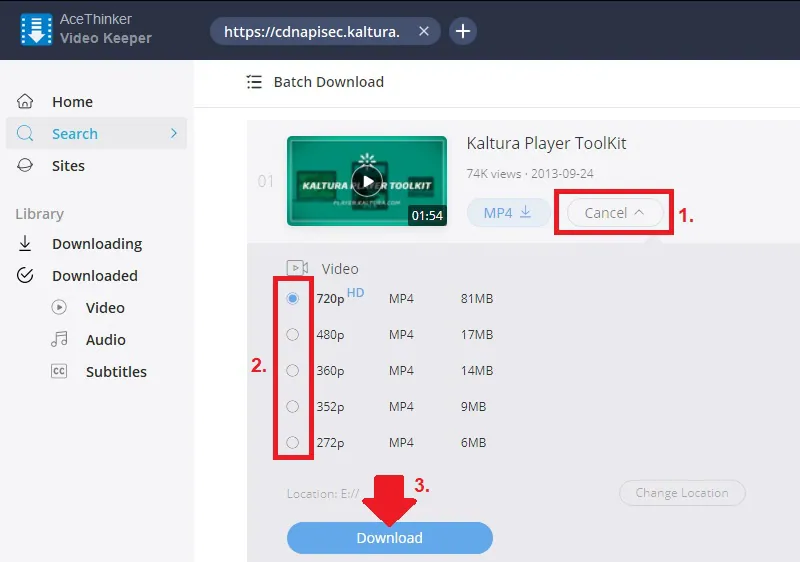The height and width of the screenshot is (562, 800).
Task: Click the HD label next to 720p
Action: [x=356, y=293]
